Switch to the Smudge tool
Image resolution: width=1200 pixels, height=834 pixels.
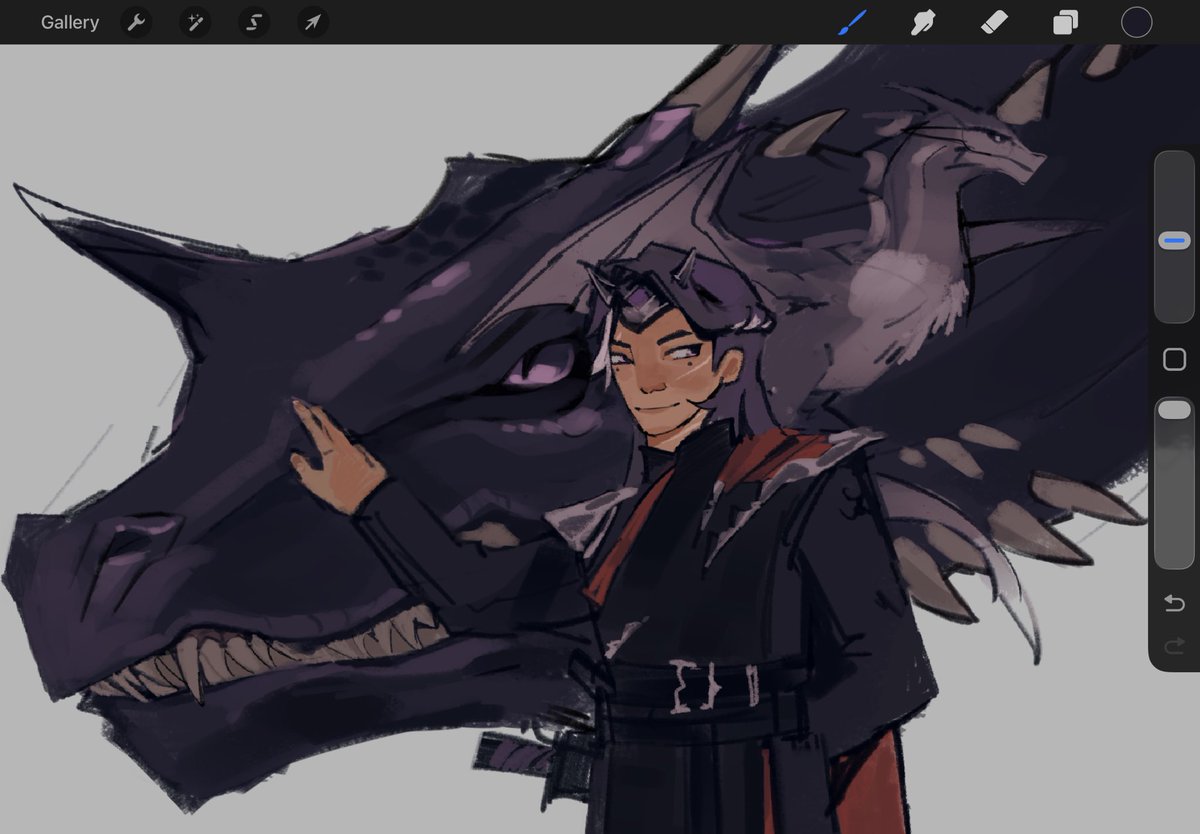tap(922, 22)
